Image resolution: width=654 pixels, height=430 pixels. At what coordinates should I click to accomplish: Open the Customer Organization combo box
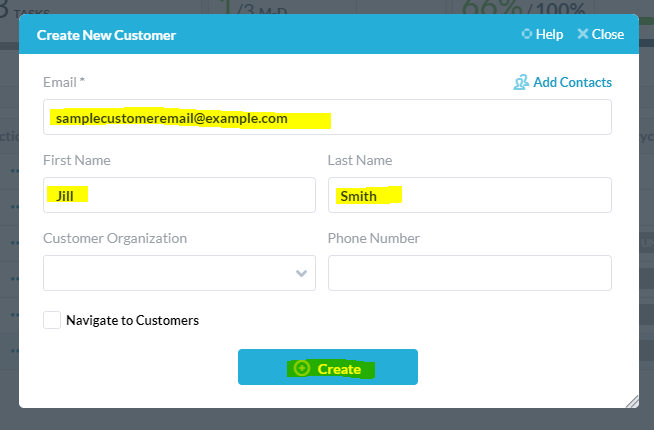click(x=179, y=273)
